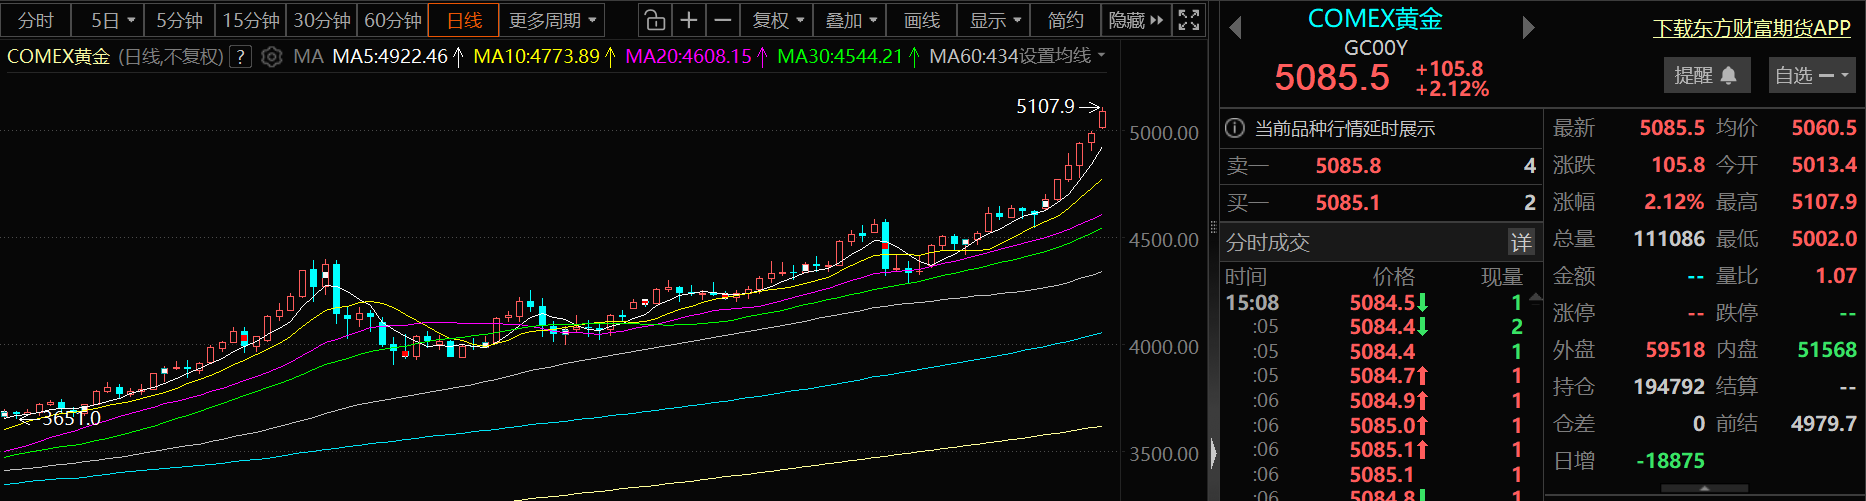Click 前结 value 4979.7
The image size is (1866, 501).
click(1824, 424)
